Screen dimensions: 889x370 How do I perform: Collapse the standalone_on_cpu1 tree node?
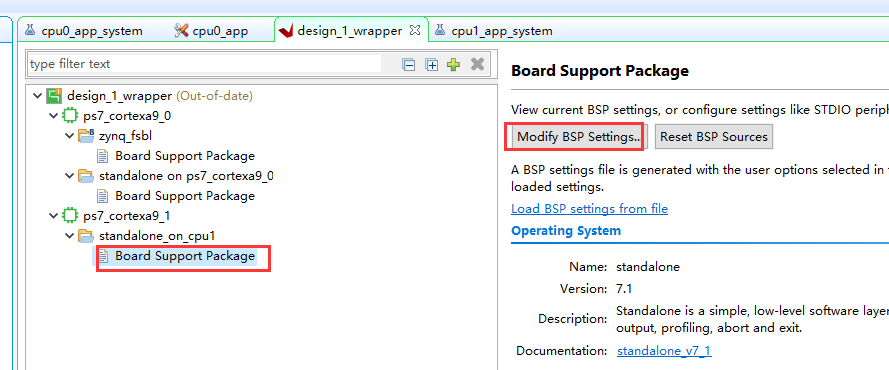coord(70,236)
